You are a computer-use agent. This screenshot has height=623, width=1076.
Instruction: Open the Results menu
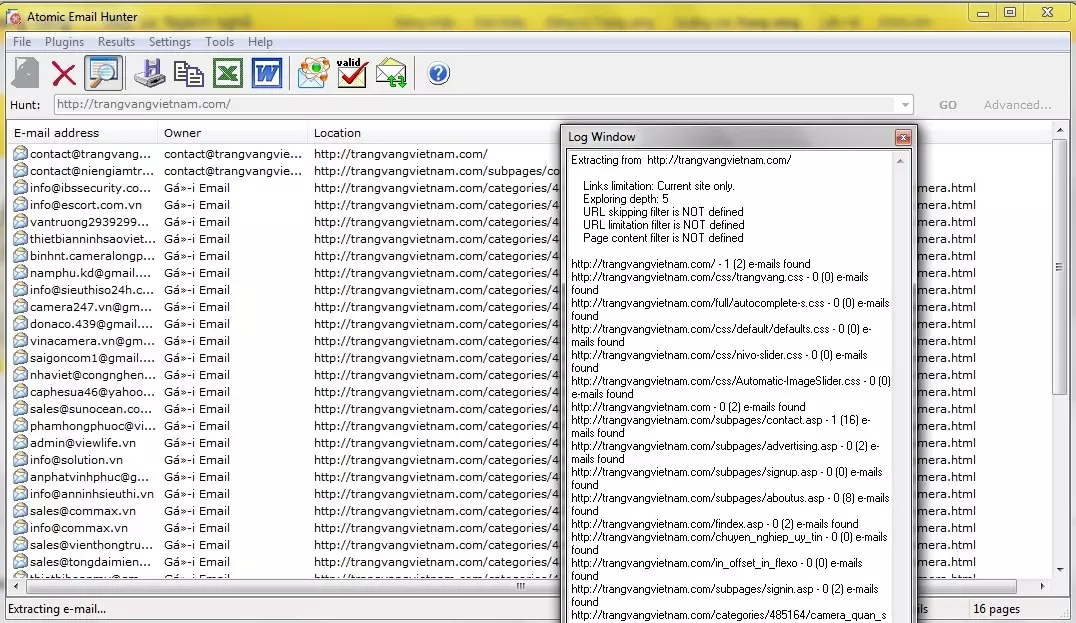pos(116,42)
